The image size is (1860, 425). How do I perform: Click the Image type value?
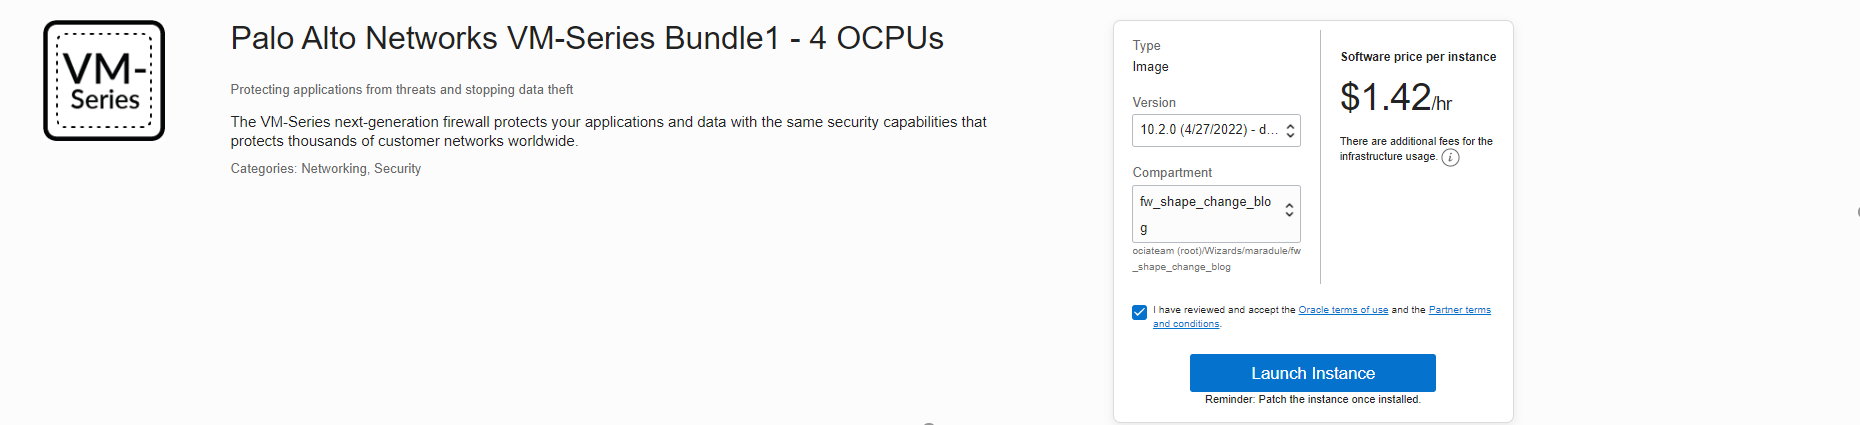1150,67
